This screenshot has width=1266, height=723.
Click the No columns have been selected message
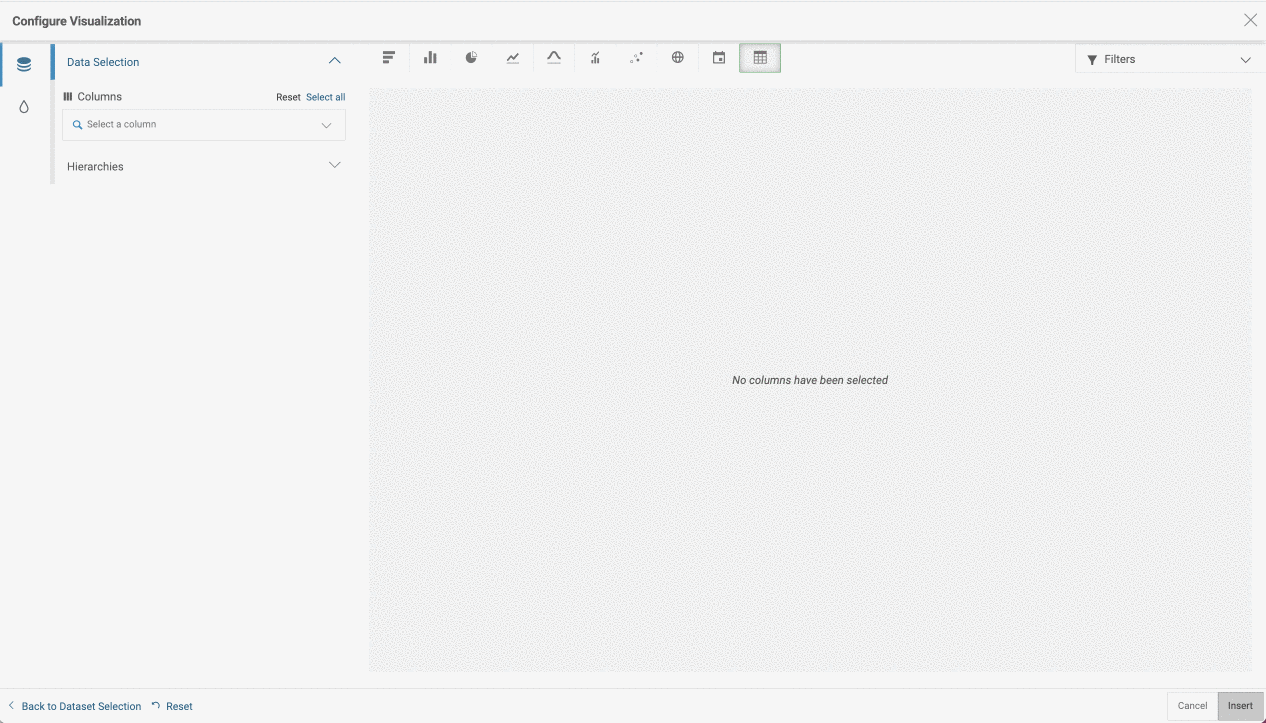pos(810,380)
